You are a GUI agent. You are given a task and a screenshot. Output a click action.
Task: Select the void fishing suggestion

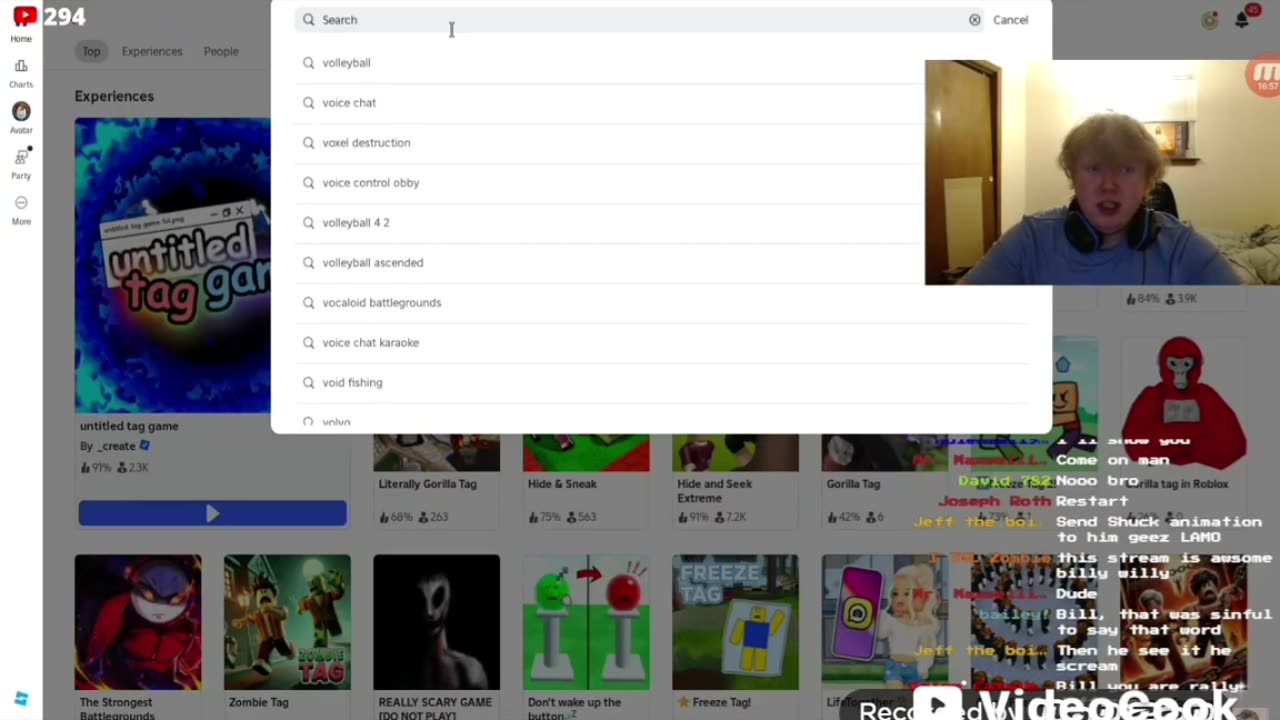(x=661, y=383)
